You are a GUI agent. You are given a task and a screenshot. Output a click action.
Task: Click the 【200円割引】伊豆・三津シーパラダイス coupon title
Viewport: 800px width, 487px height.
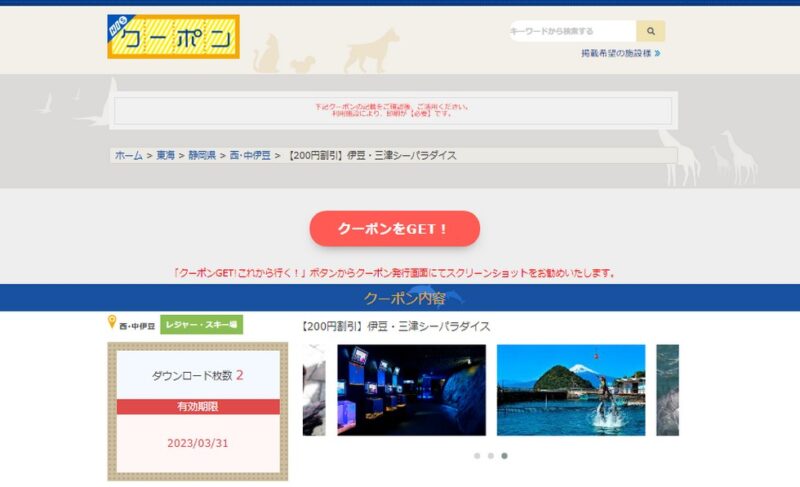click(396, 326)
